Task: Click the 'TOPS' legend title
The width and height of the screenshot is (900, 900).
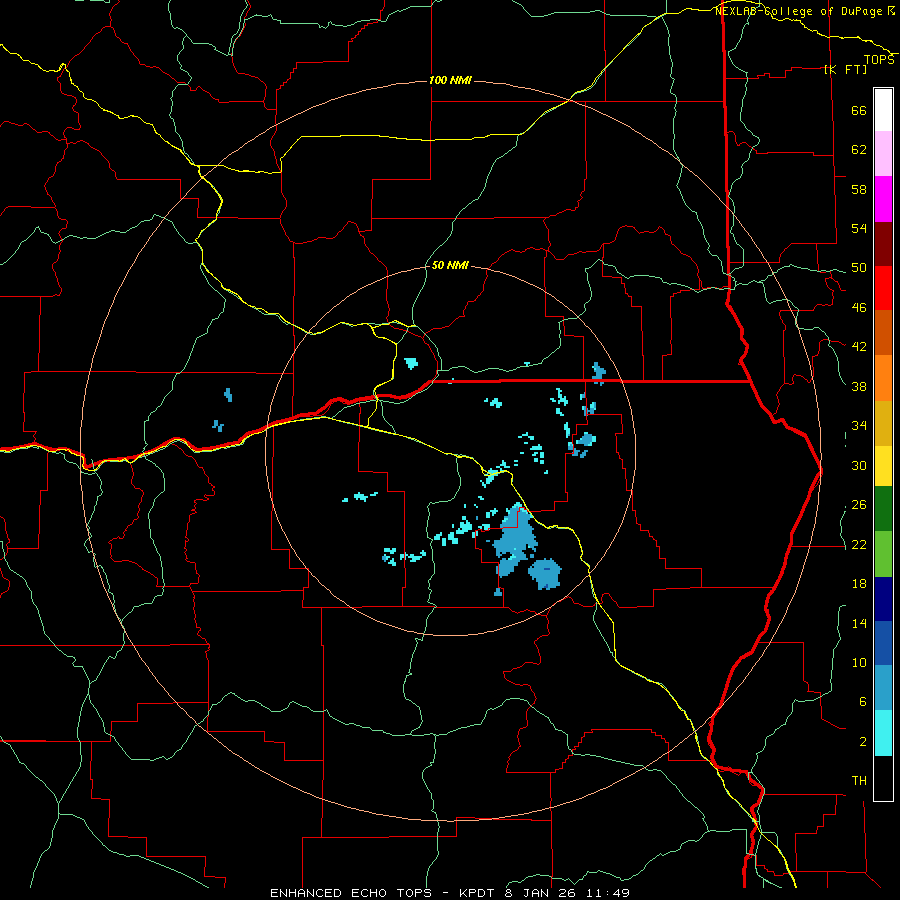Action: pos(879,60)
